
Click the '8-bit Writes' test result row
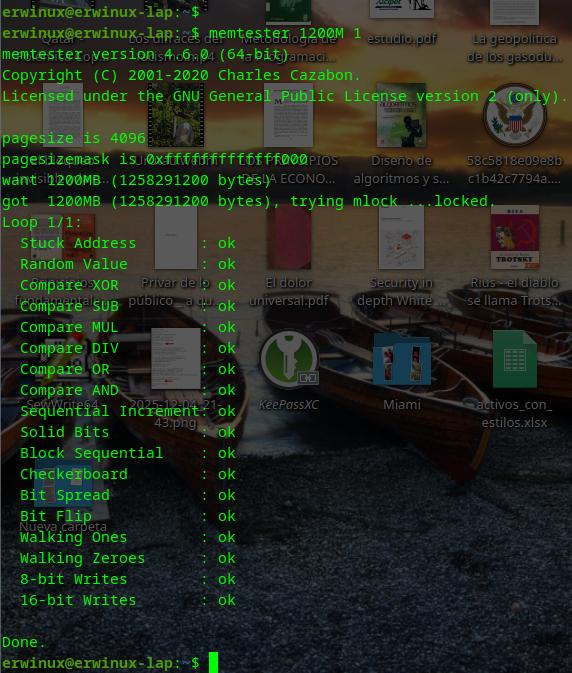pos(128,580)
